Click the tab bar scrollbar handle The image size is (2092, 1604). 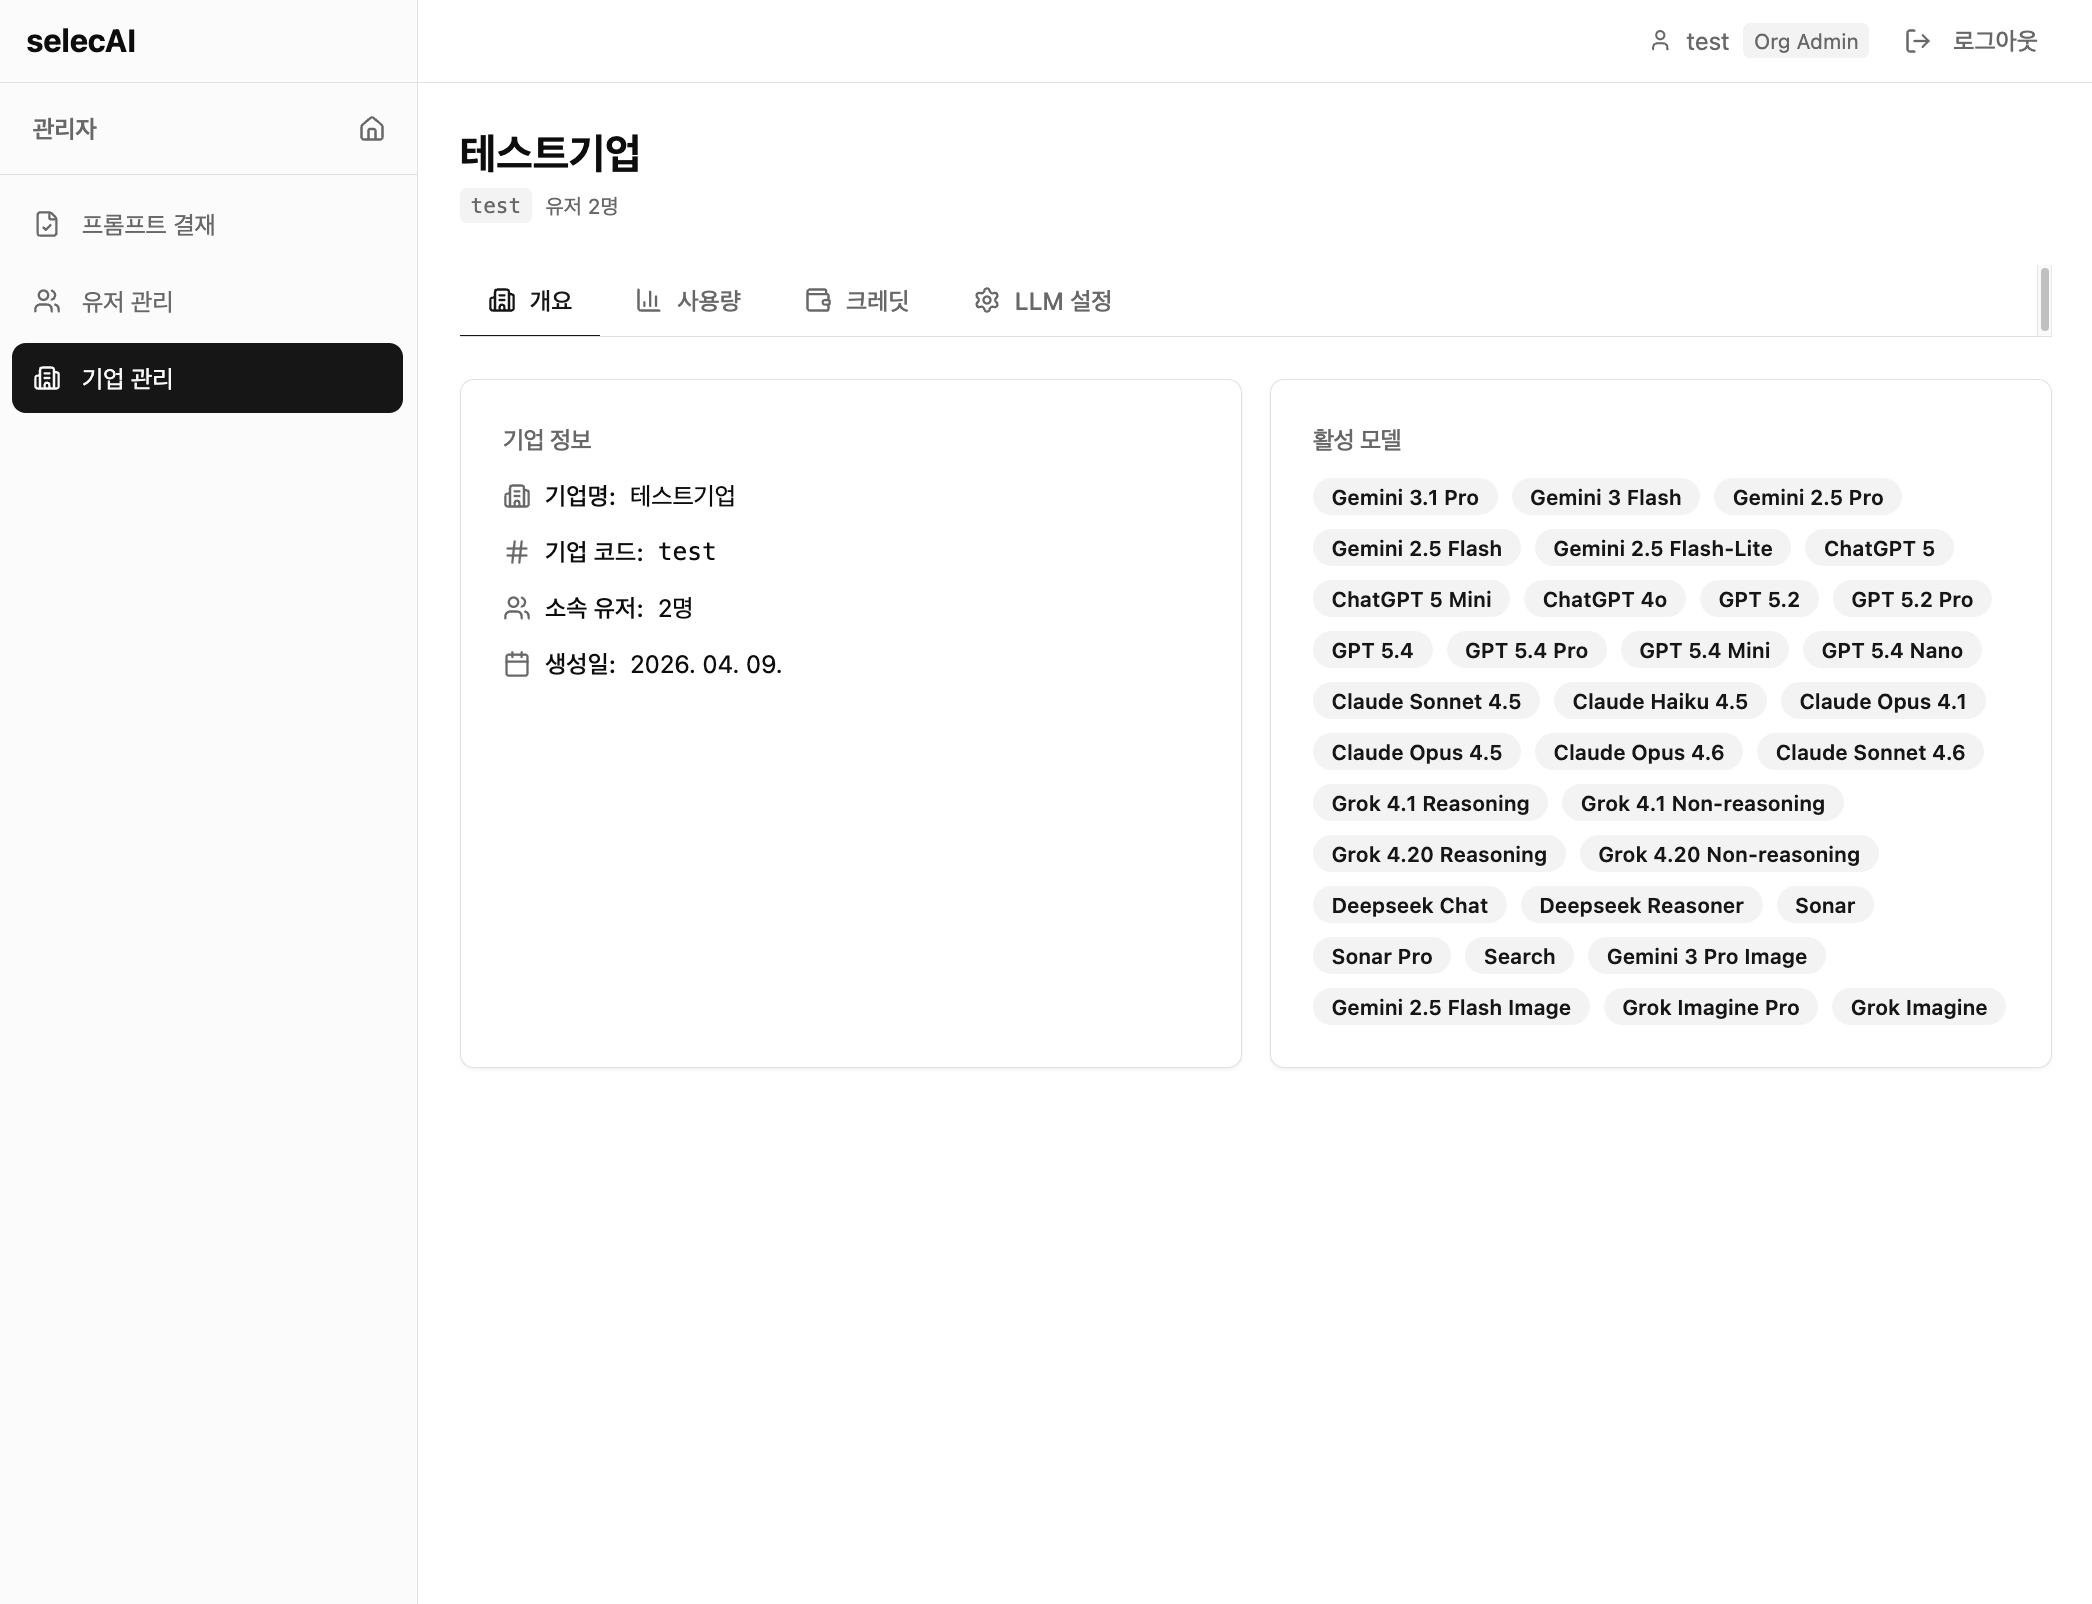tap(2045, 299)
